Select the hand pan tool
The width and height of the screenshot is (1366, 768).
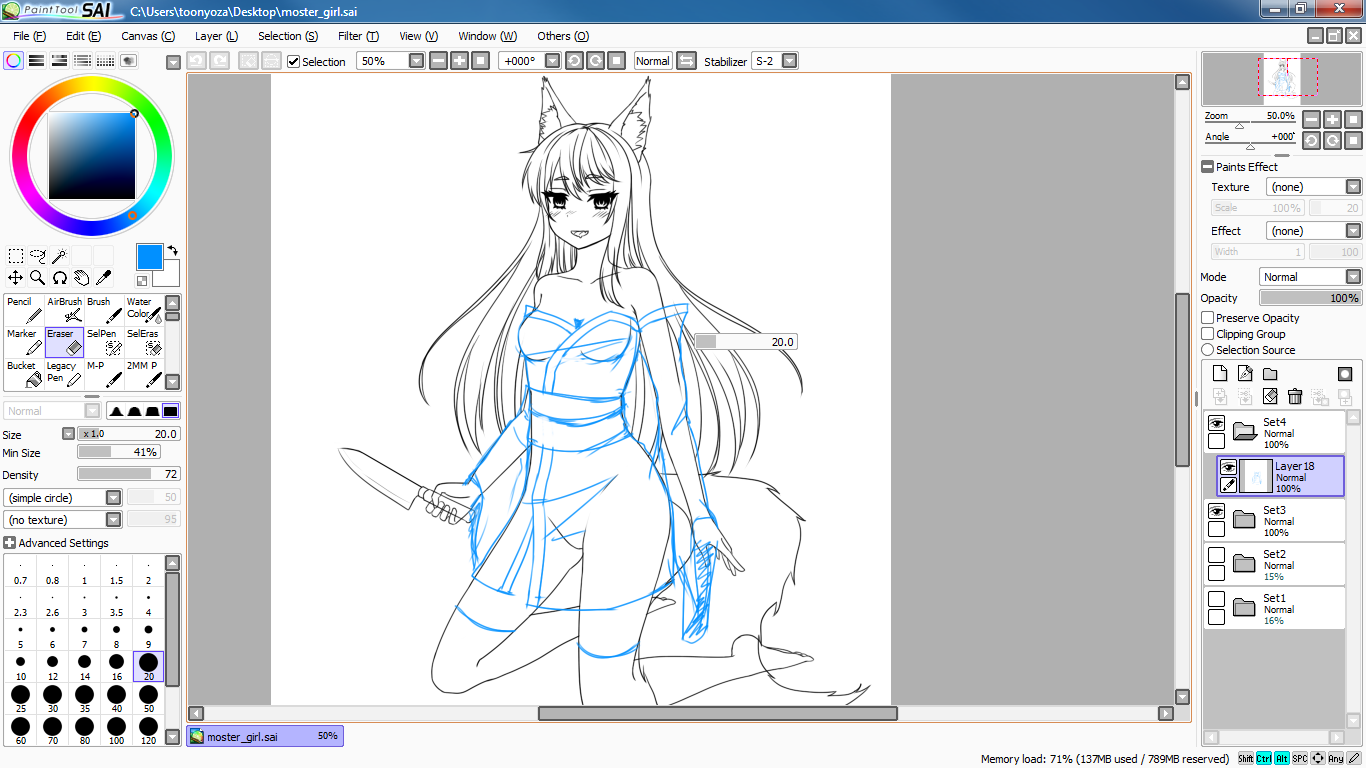(x=82, y=278)
